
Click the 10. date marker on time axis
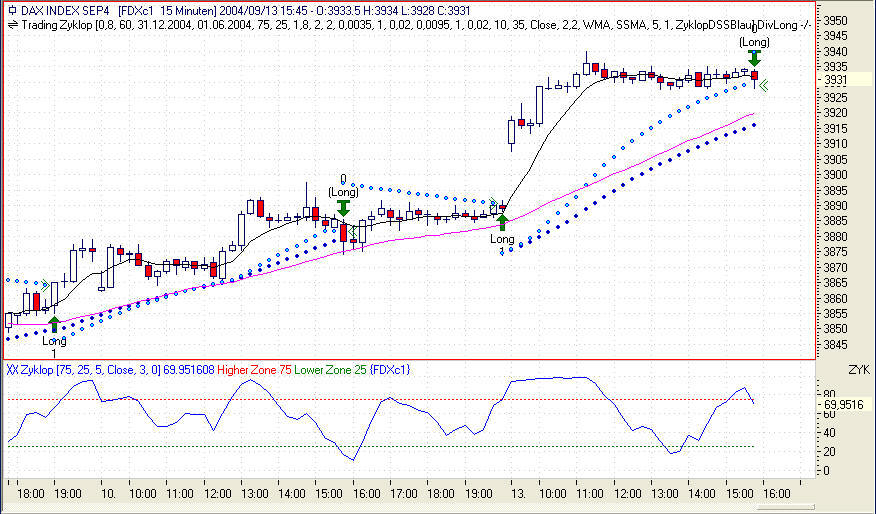(108, 494)
